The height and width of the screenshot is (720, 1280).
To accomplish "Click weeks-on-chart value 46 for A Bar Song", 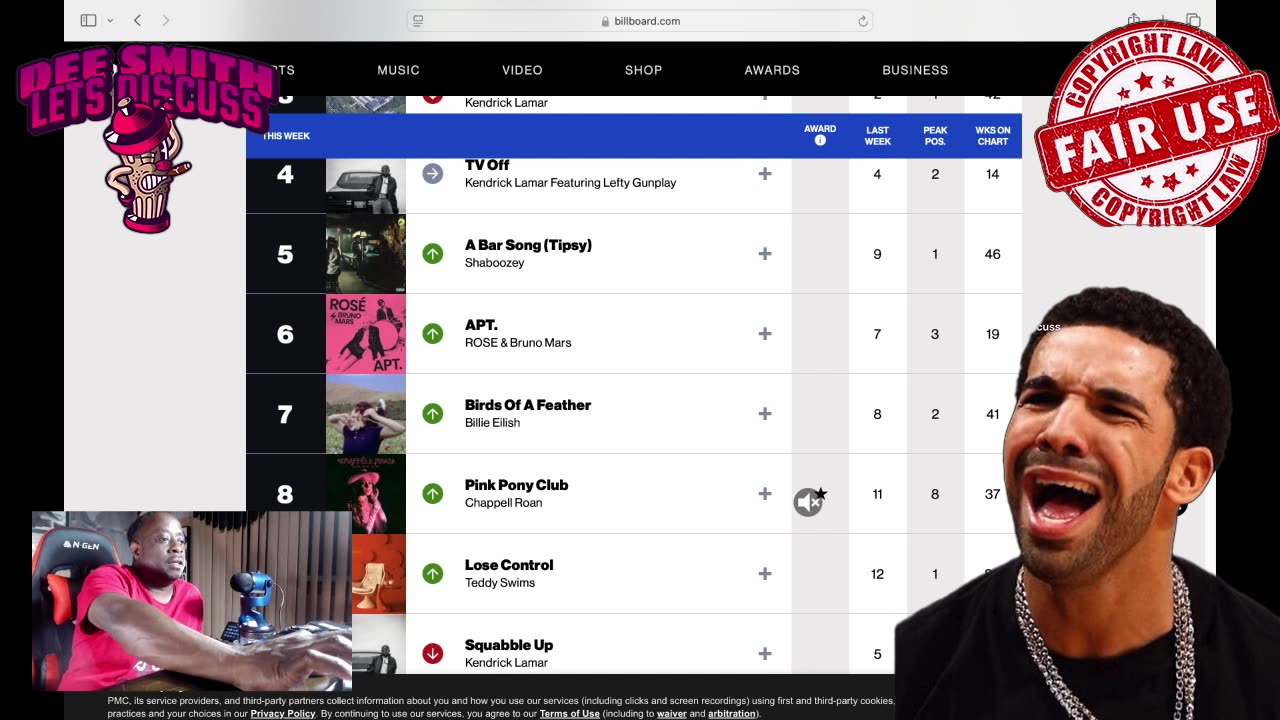I will (x=992, y=254).
